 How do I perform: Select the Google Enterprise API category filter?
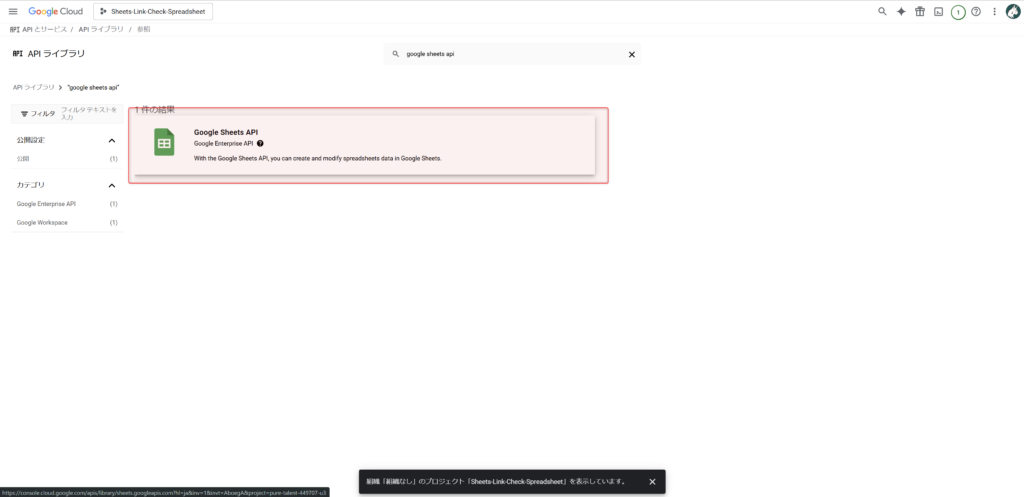[x=46, y=204]
